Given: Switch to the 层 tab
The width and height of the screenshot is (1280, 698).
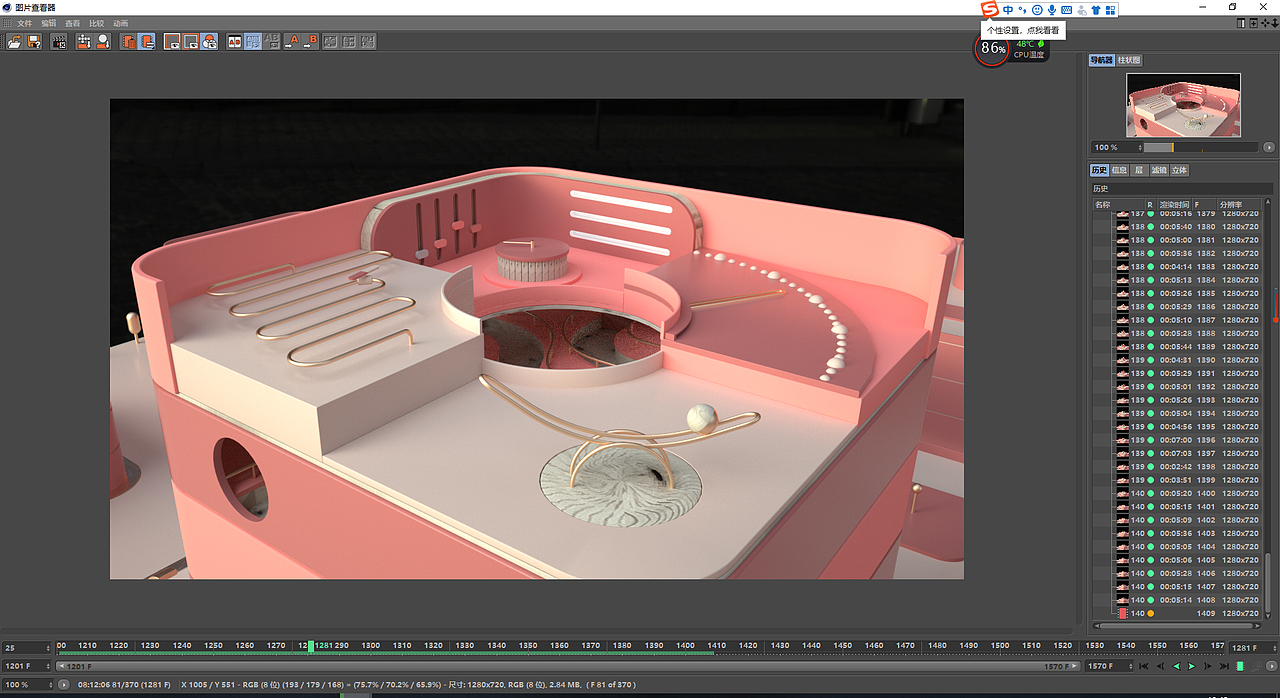Looking at the screenshot, I should point(1138,170).
